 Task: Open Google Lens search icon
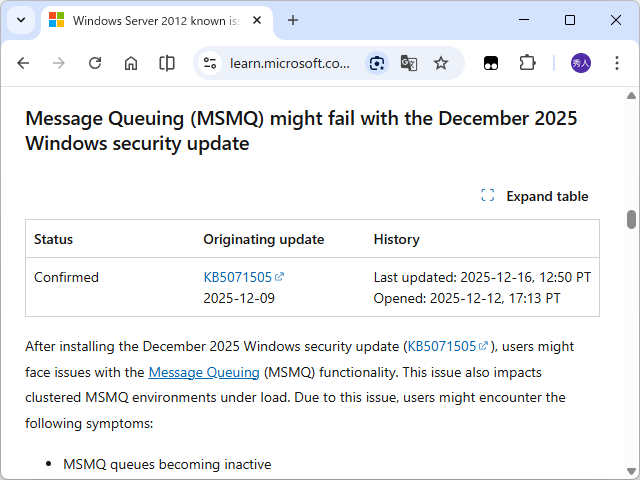[x=376, y=63]
